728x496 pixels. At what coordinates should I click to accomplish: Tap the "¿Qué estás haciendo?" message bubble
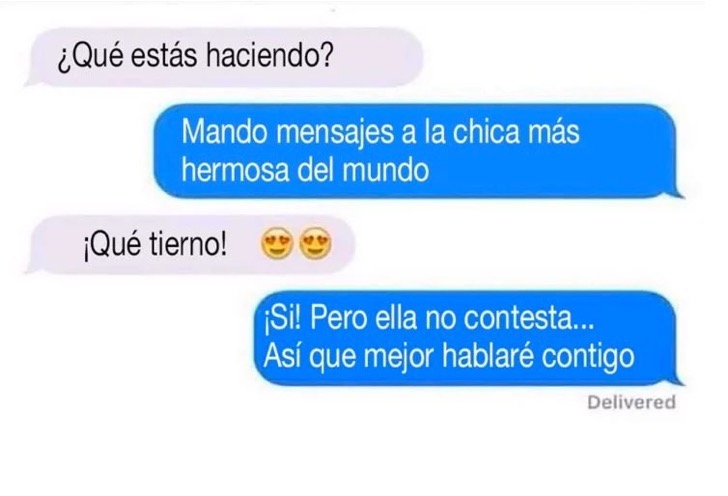(224, 57)
